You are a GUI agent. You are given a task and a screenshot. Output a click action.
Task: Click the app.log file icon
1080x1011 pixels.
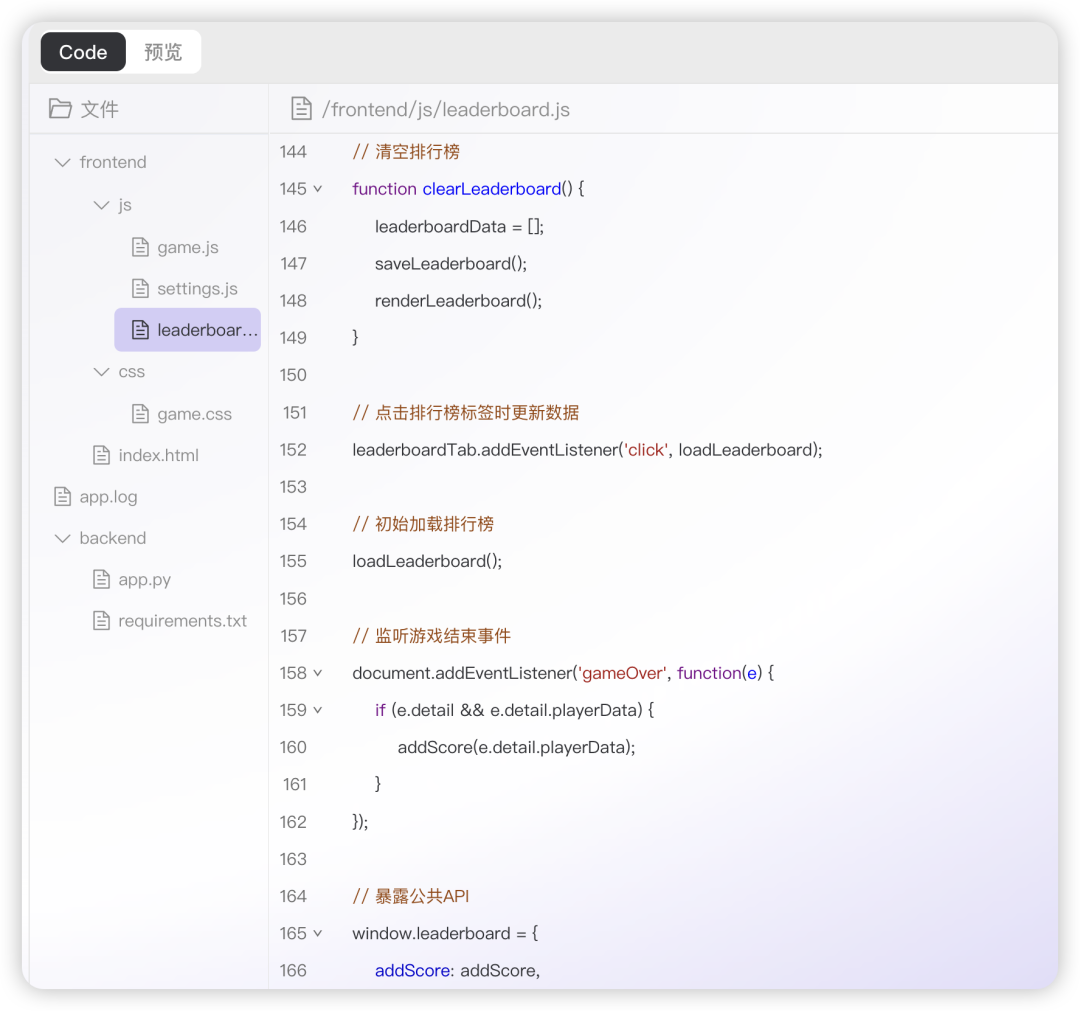[x=63, y=497]
